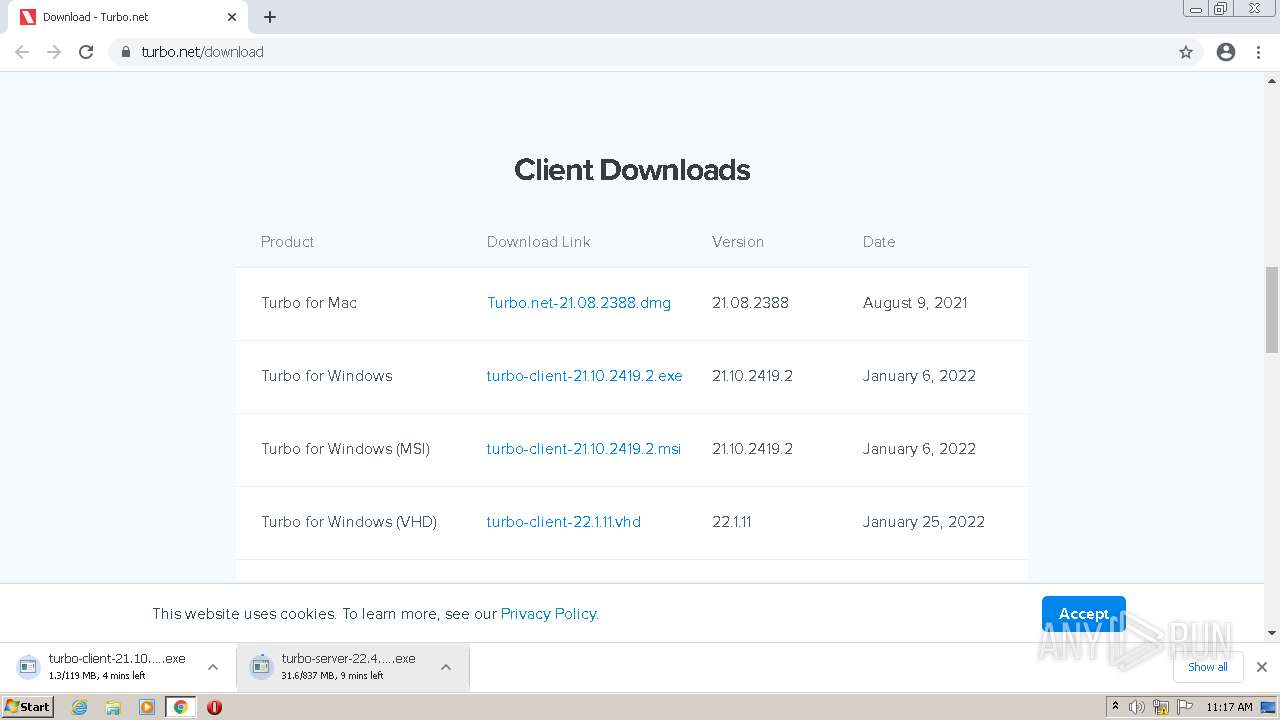Download Turbo.net-21.08.2388.dmg
1280x720 pixels.
click(579, 303)
